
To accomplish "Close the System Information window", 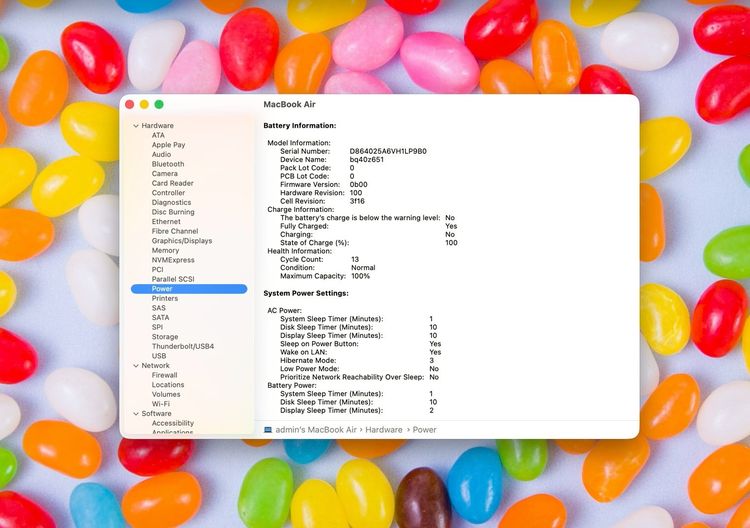I will 130,104.
